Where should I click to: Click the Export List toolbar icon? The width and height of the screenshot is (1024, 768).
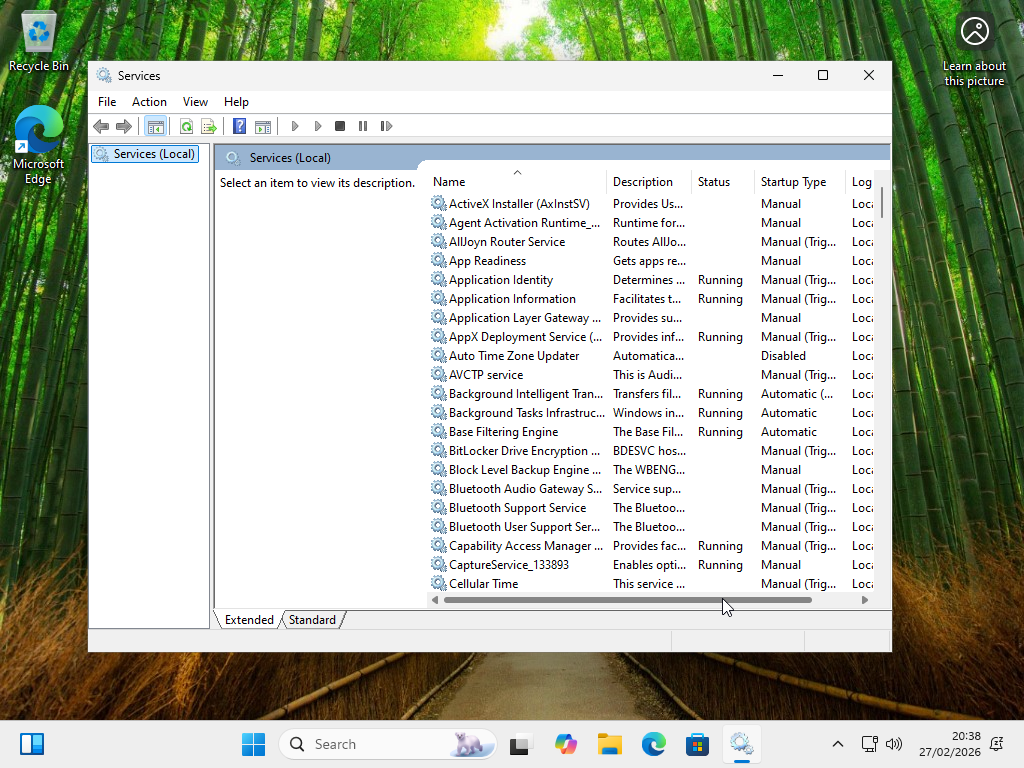pos(209,126)
